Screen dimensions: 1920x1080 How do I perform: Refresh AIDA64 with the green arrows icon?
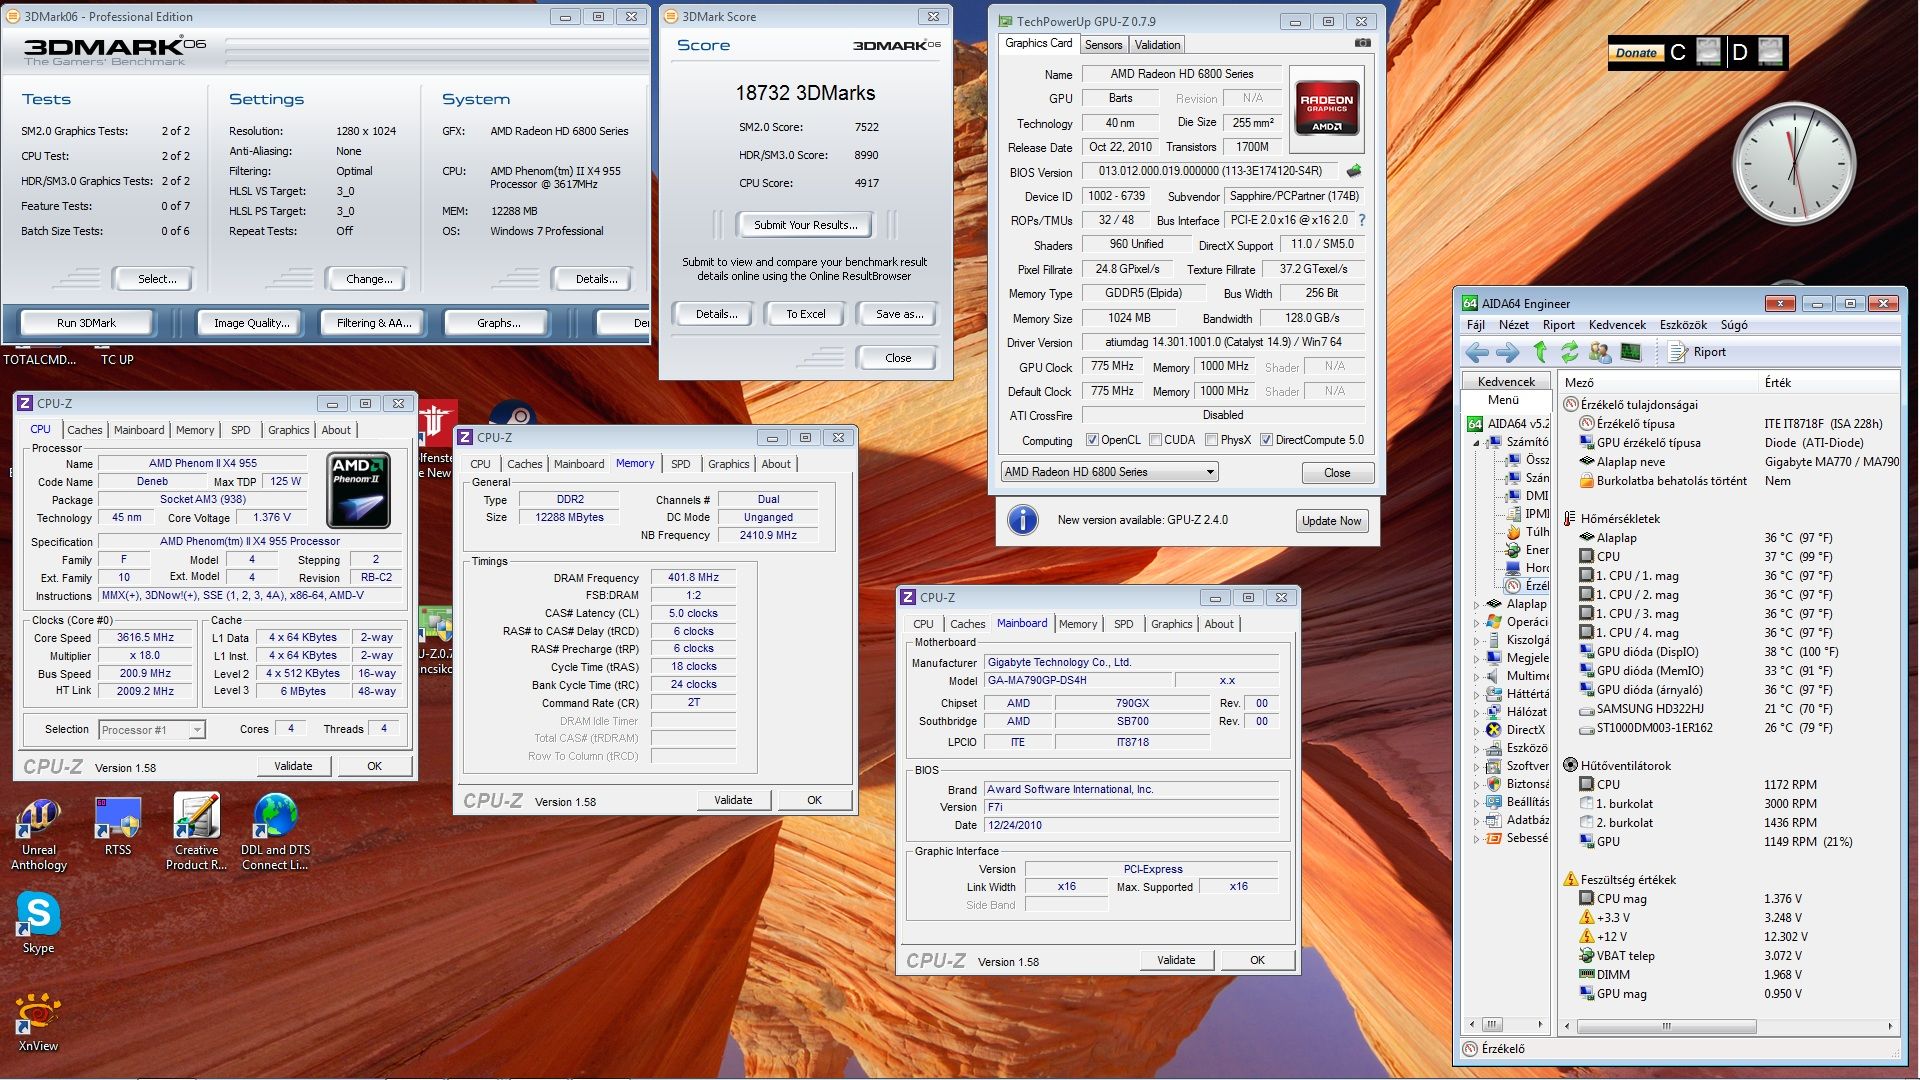(x=1570, y=352)
